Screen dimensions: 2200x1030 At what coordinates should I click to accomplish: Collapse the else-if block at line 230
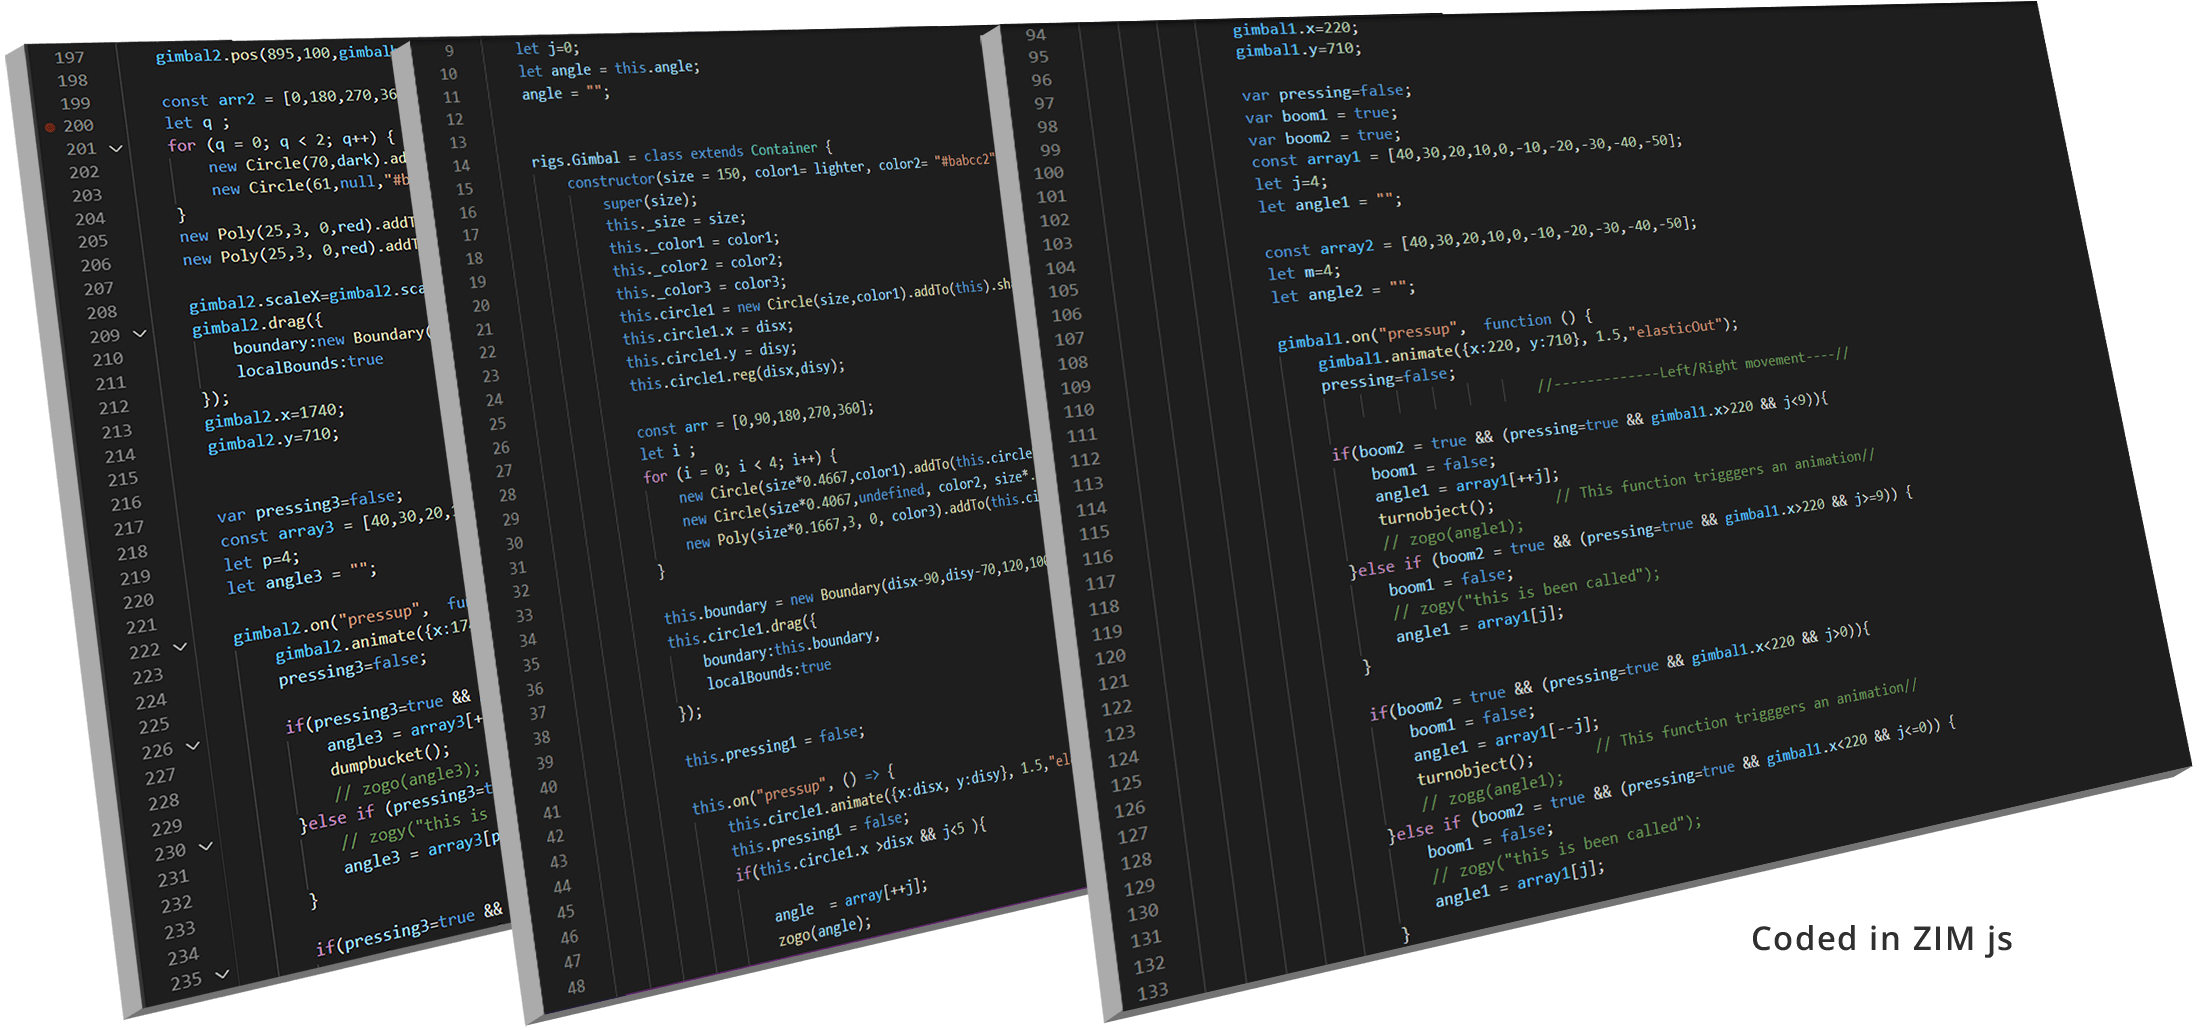(206, 847)
